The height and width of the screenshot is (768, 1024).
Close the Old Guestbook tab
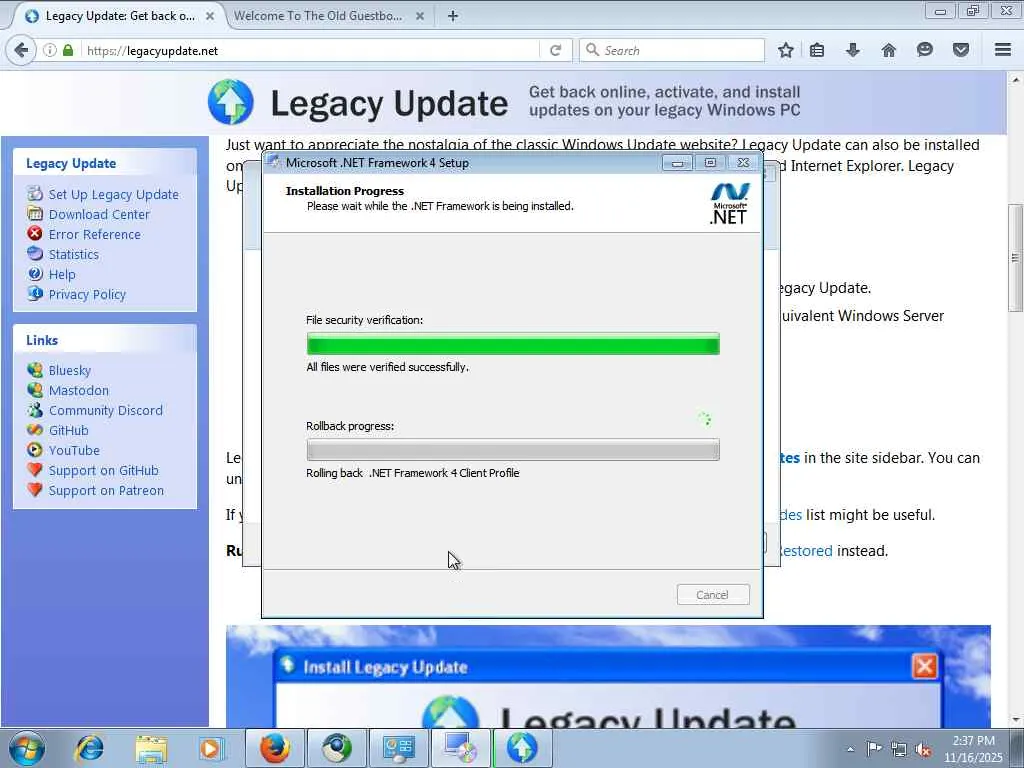tap(420, 16)
